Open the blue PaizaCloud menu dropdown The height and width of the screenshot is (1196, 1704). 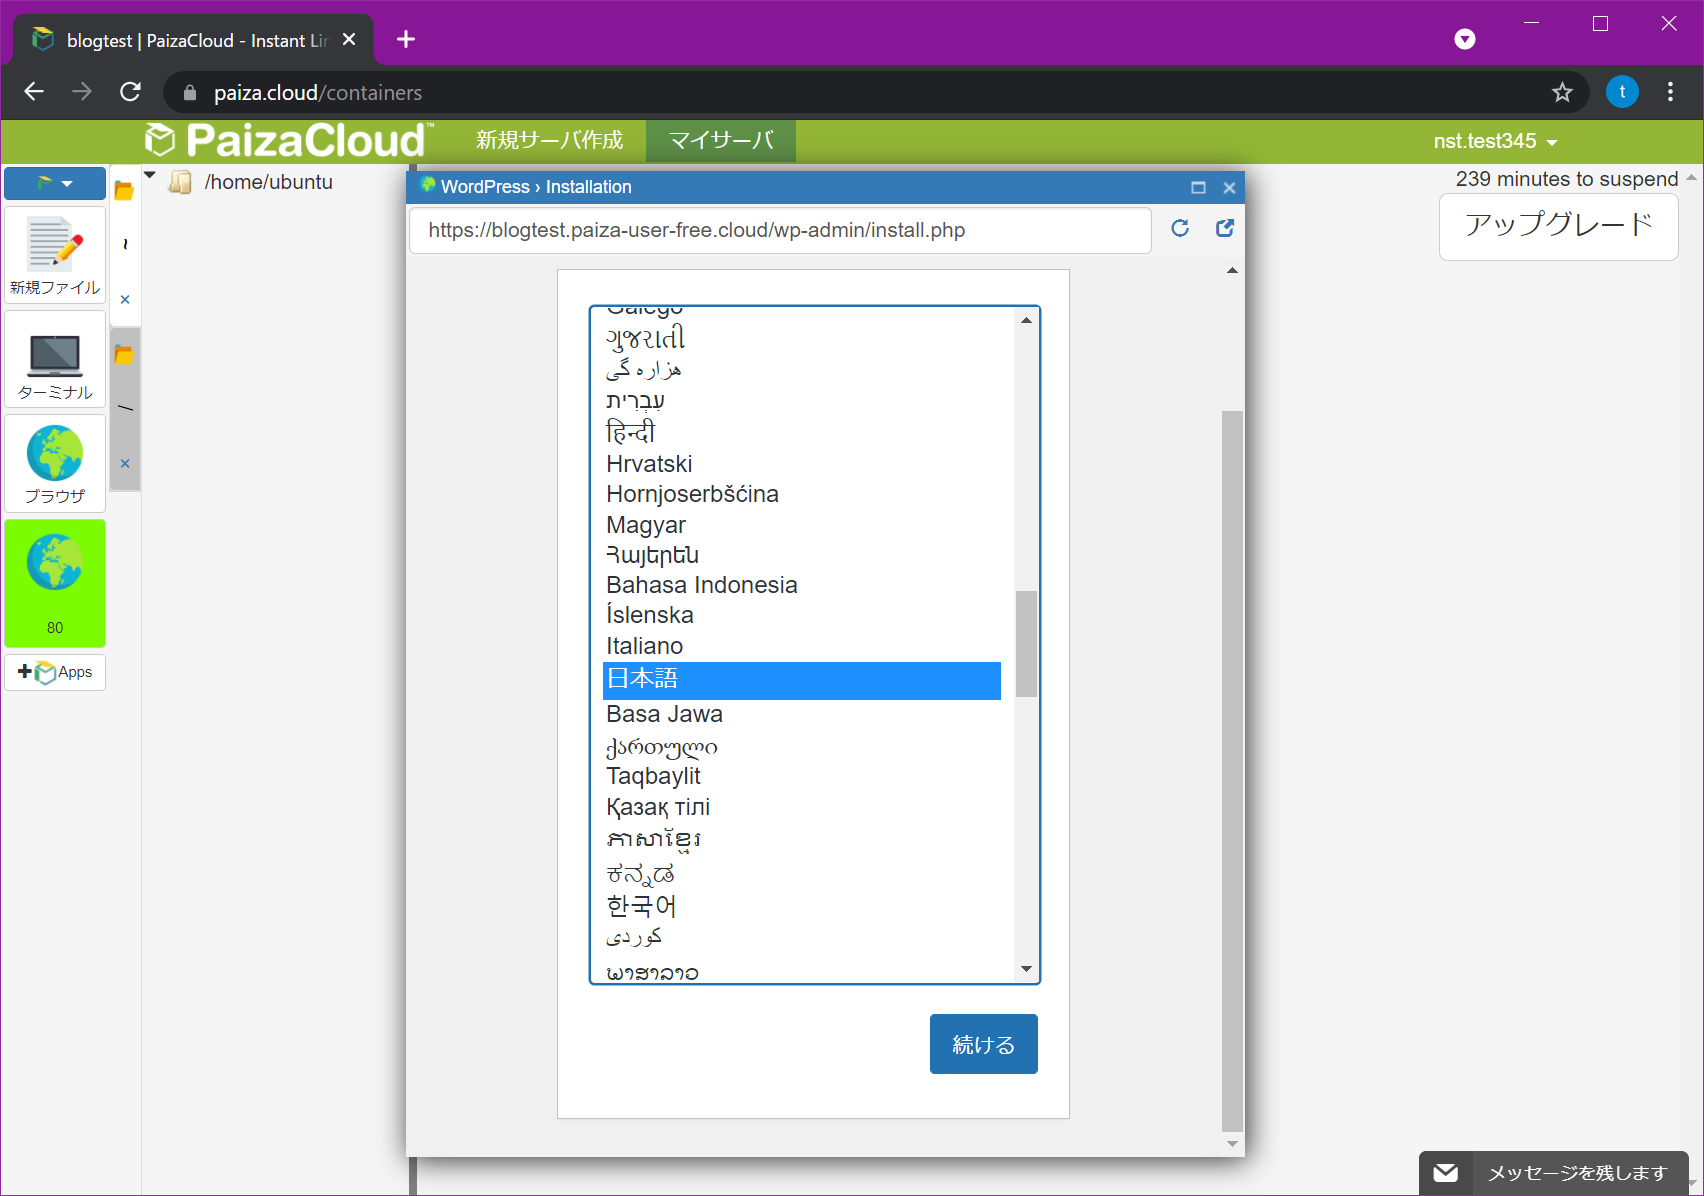pos(55,183)
